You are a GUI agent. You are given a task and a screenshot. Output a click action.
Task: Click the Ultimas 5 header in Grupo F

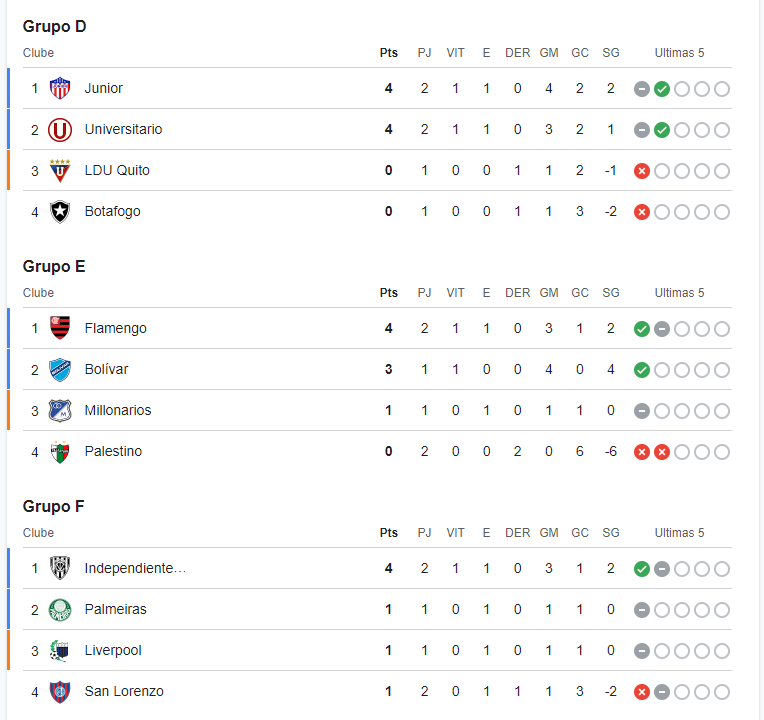[679, 532]
